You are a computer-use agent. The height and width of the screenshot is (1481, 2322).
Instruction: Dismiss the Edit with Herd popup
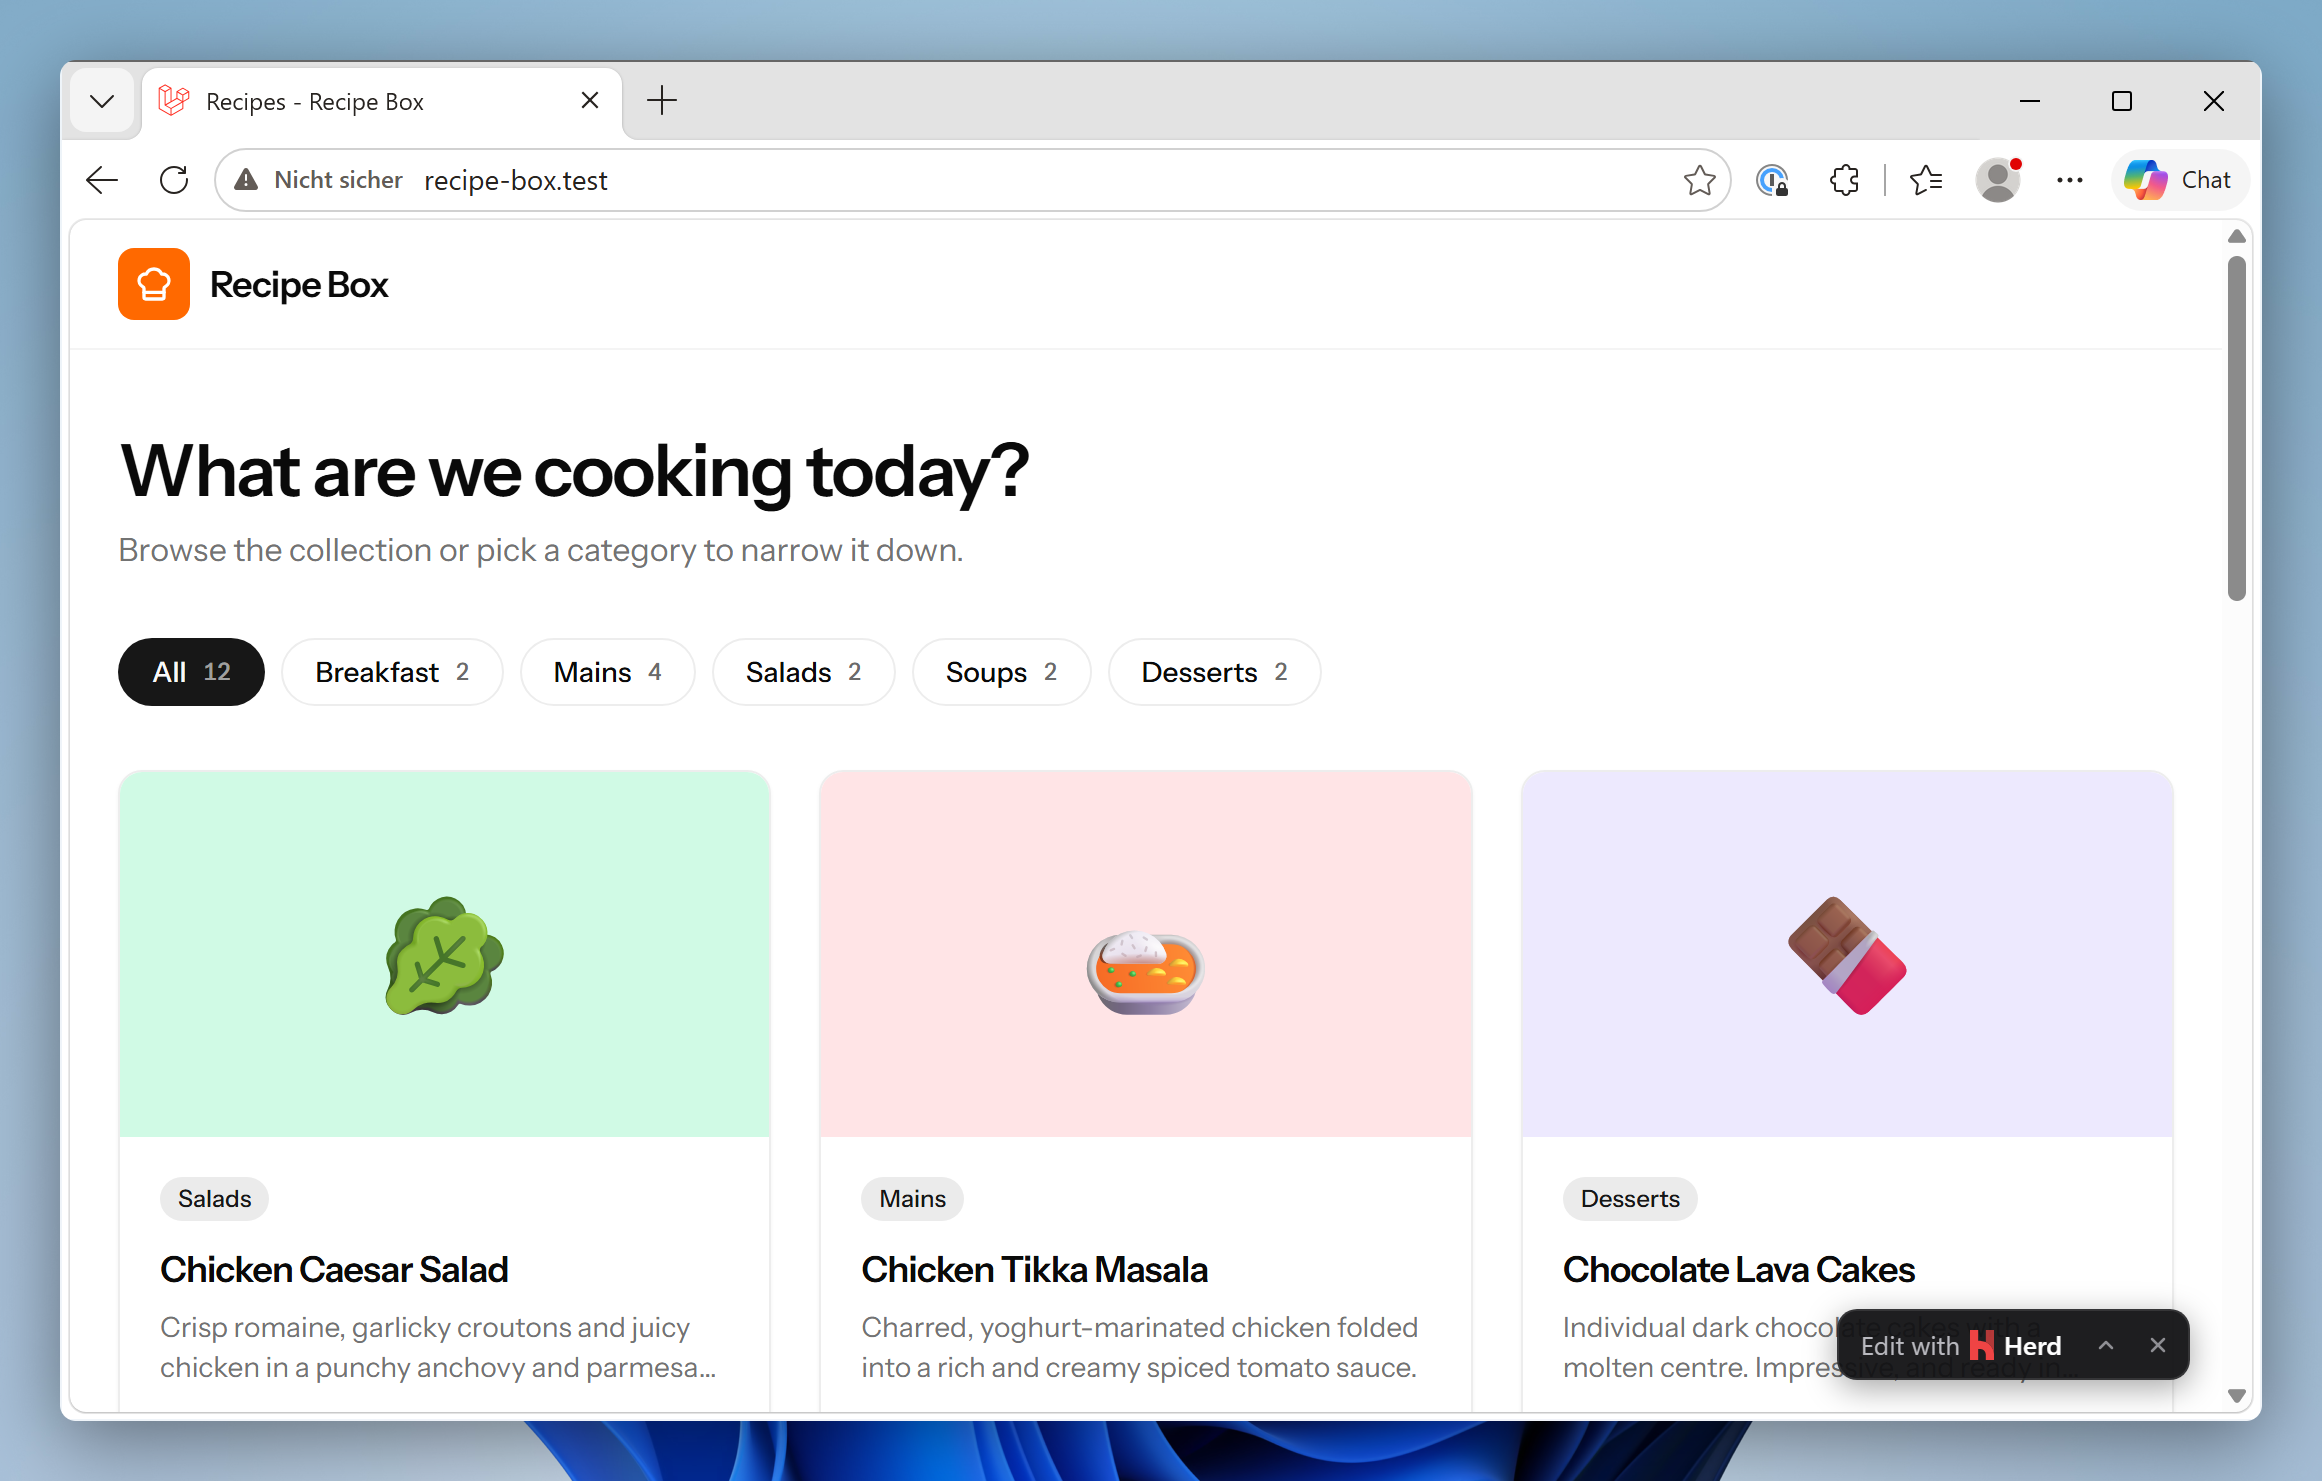coord(2158,1345)
